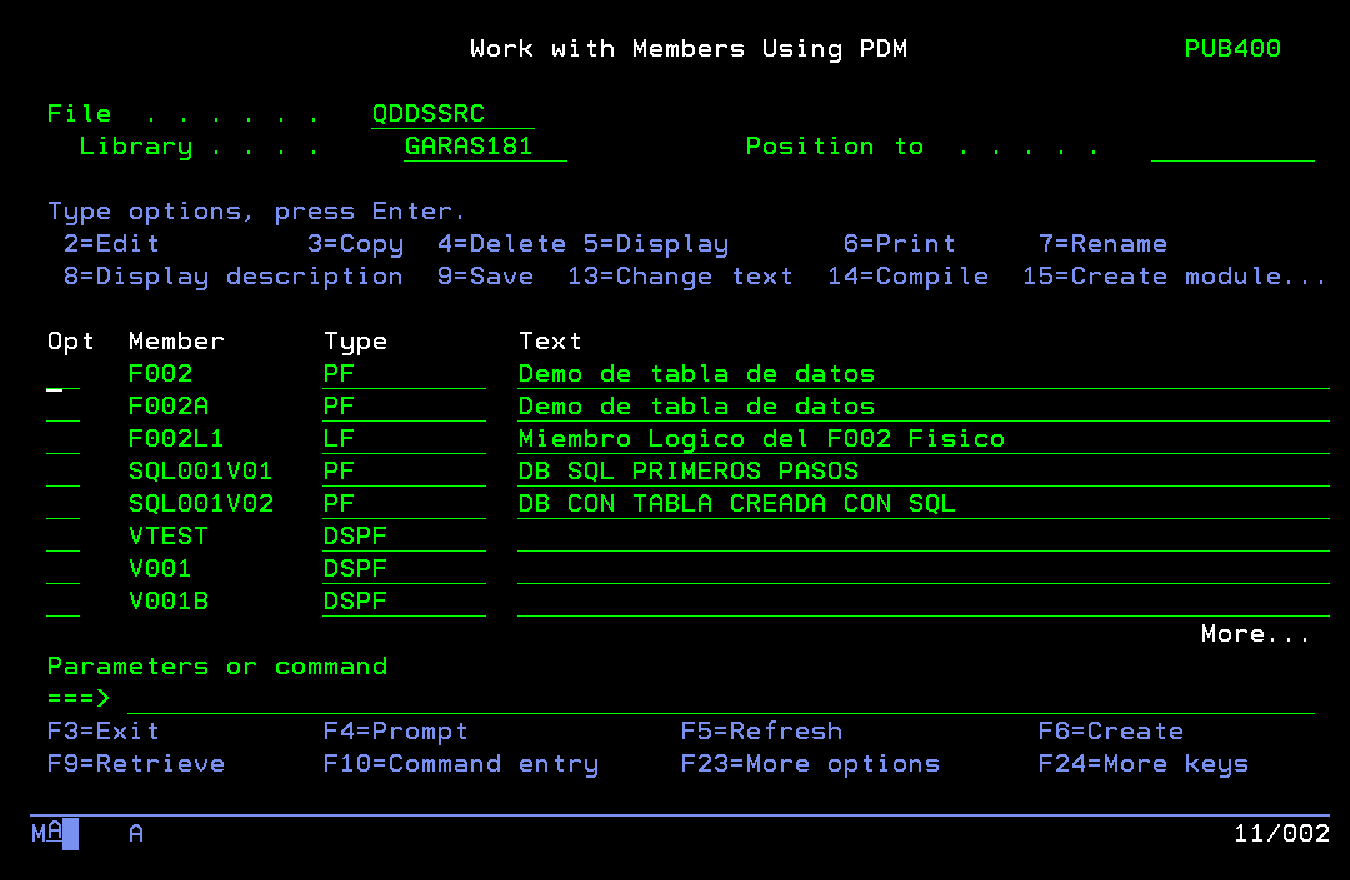
Task: Open F10=Command entry
Action: pos(460,765)
